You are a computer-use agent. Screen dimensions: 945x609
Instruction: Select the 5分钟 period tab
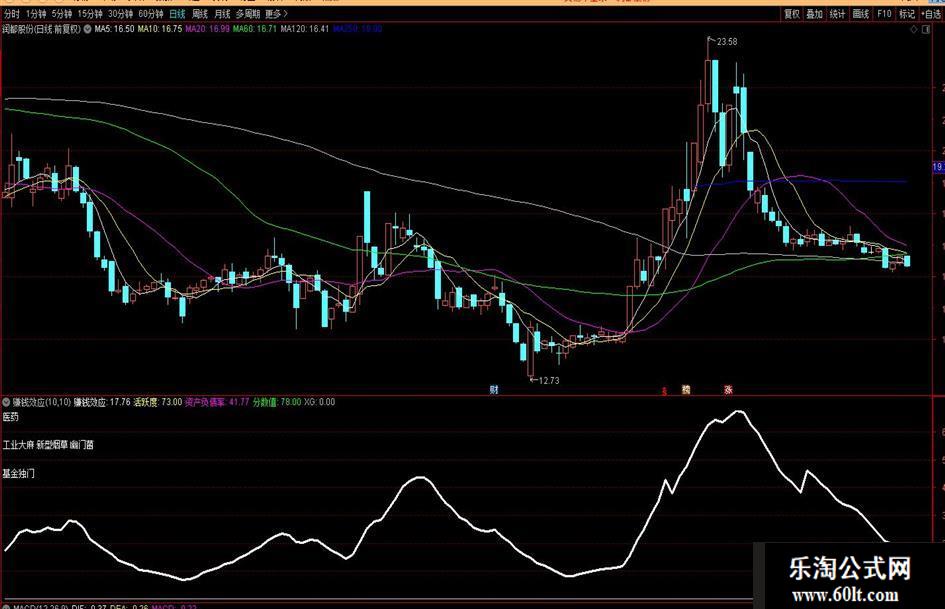(61, 13)
